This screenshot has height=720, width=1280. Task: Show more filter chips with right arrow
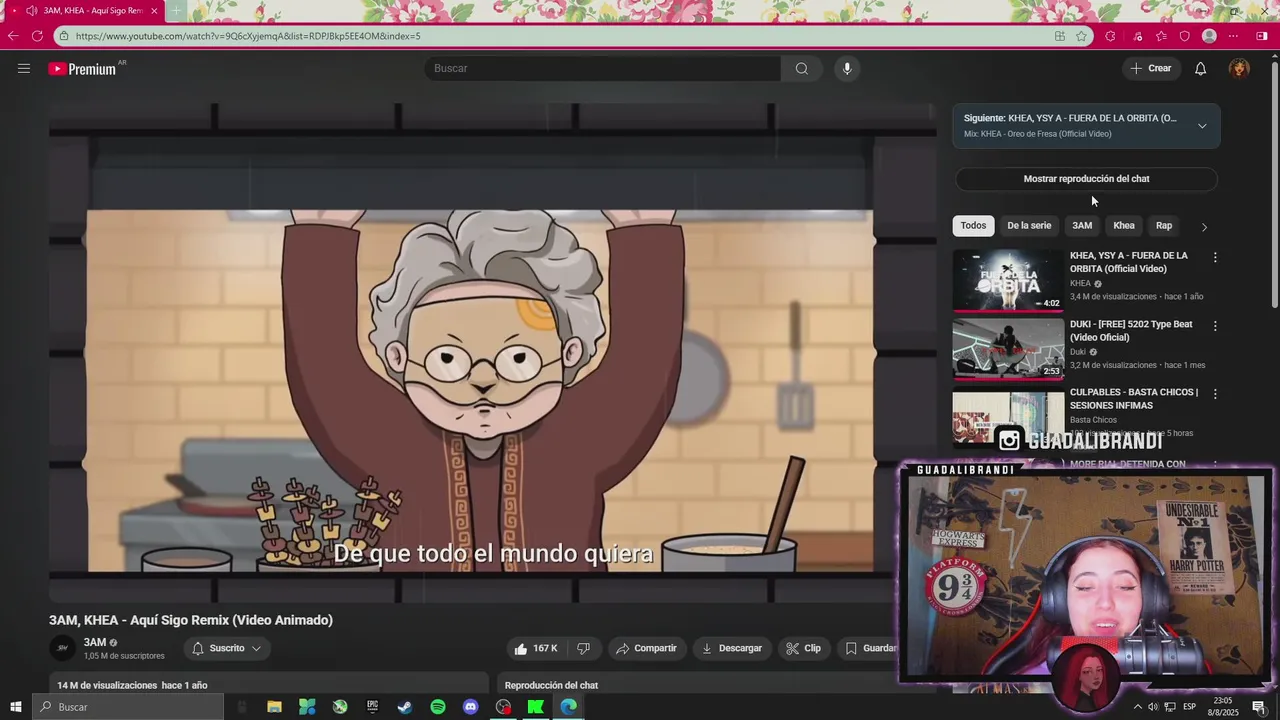1204,226
